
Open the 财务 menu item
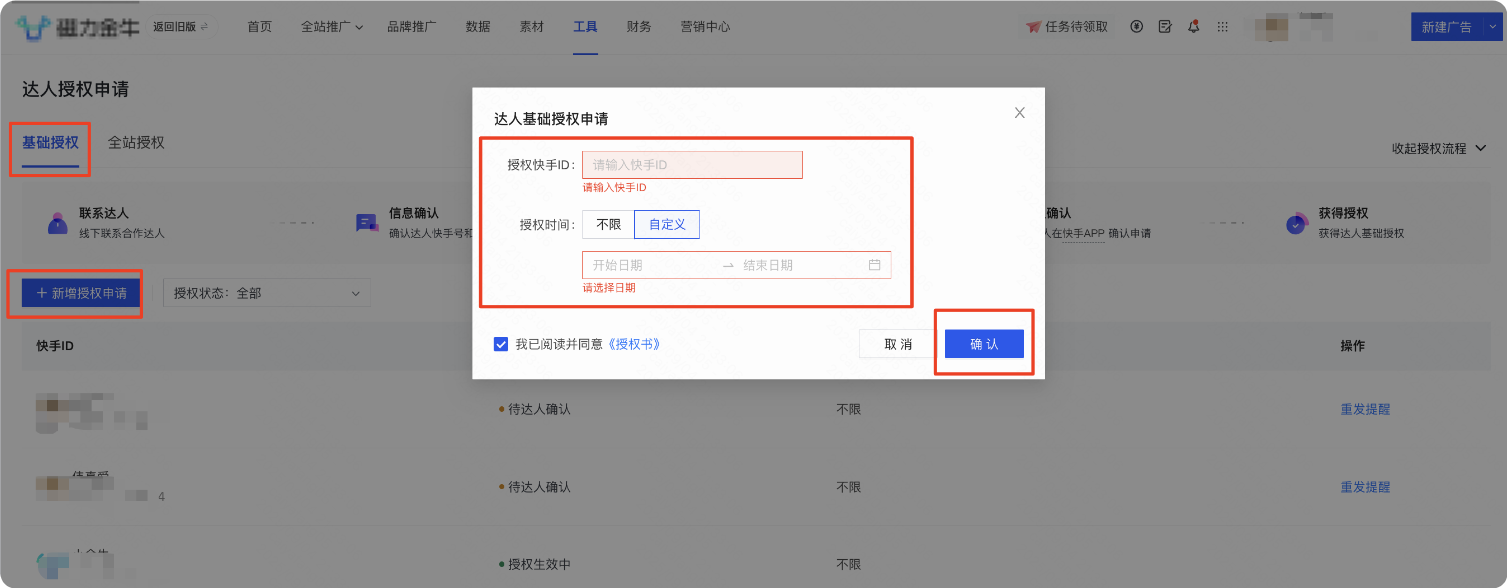click(x=639, y=27)
